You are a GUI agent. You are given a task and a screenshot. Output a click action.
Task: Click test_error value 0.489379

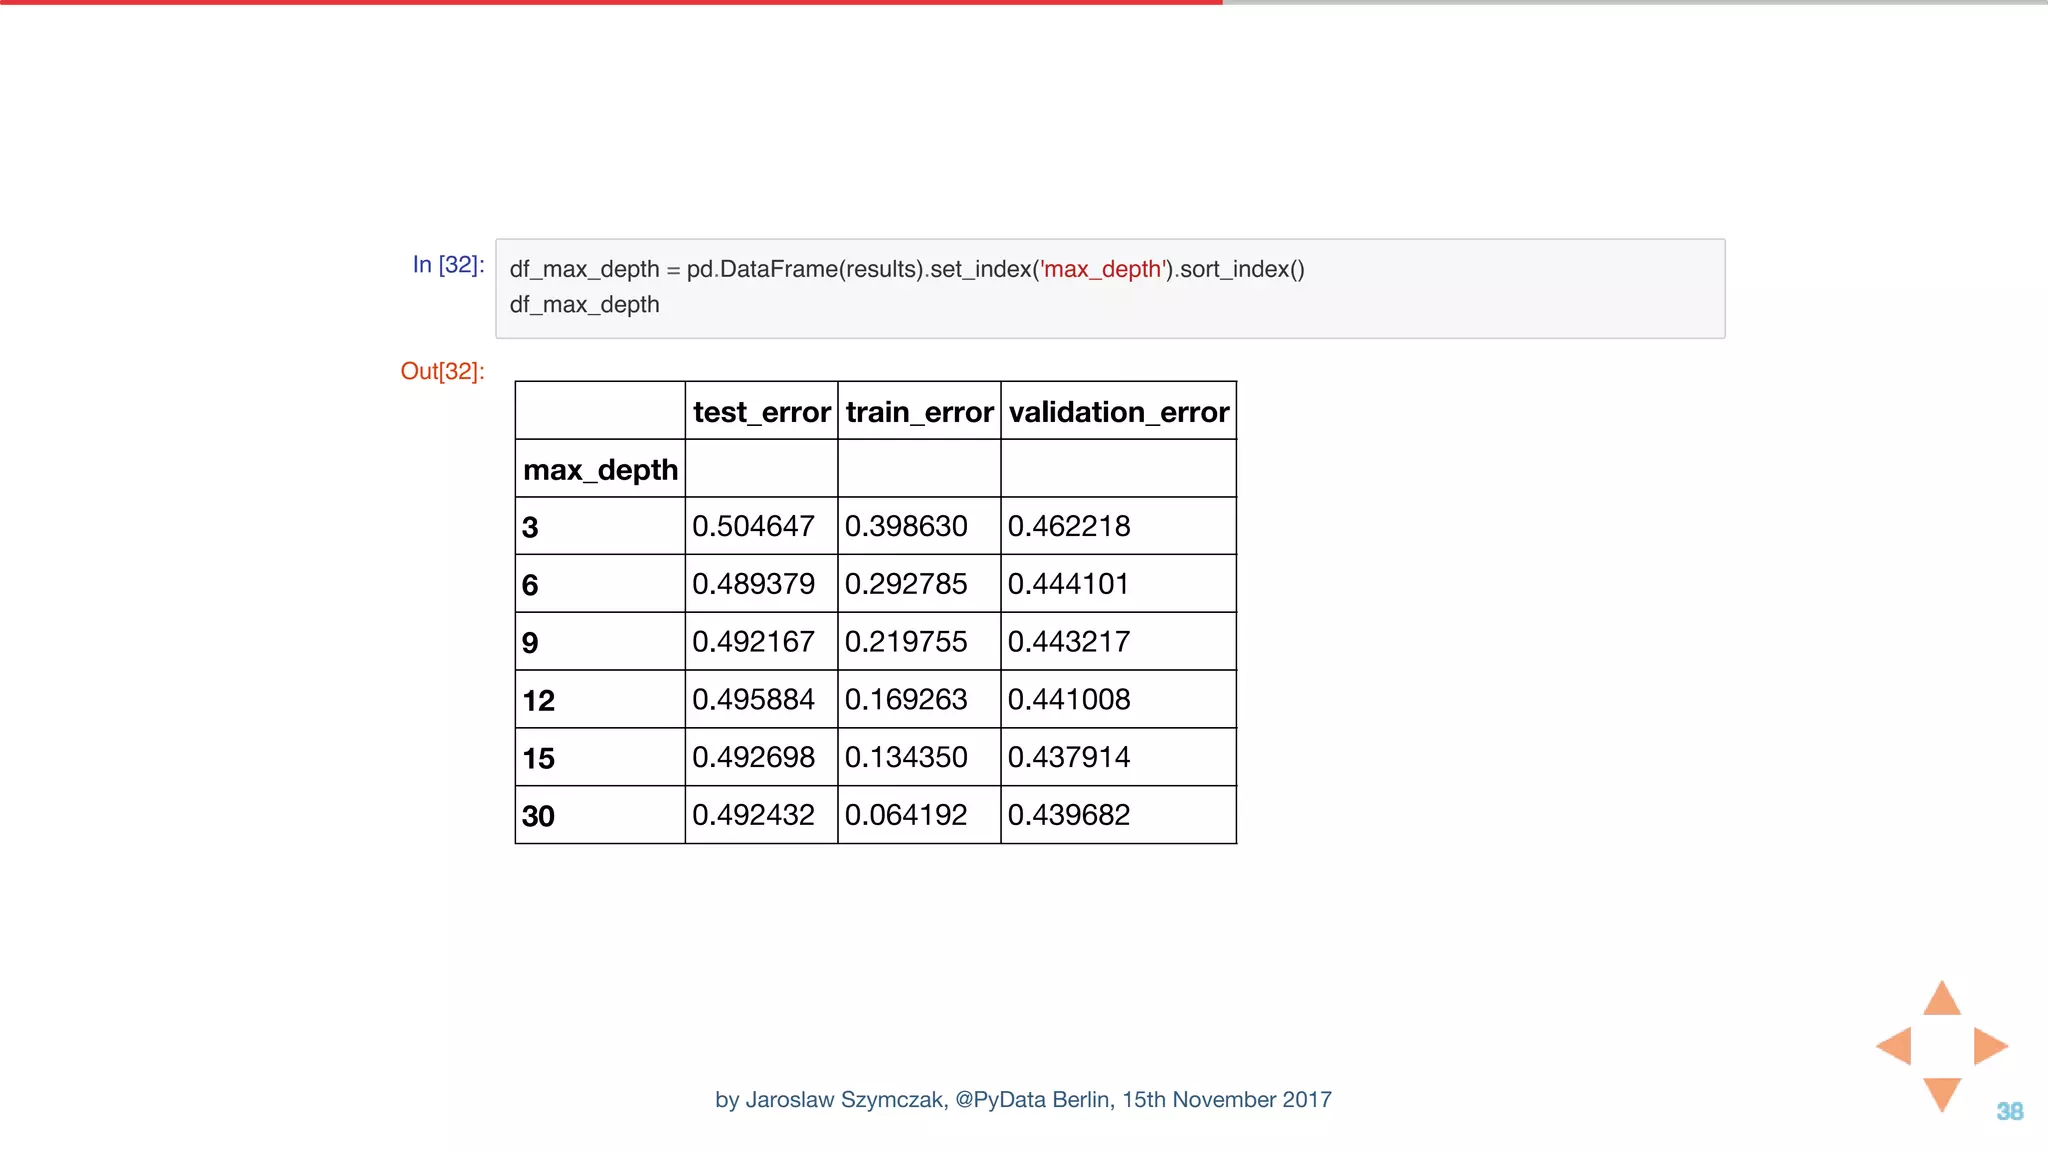[753, 584]
